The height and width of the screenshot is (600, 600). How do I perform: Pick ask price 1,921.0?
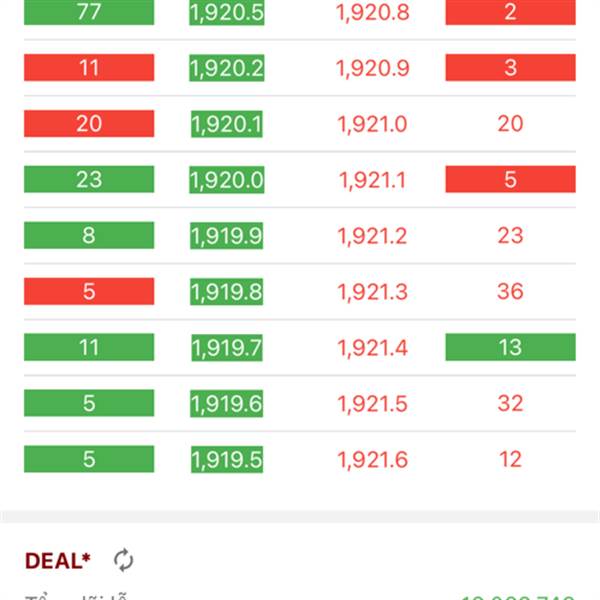tap(372, 124)
